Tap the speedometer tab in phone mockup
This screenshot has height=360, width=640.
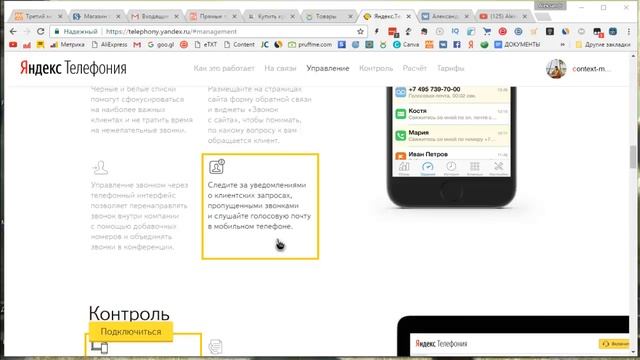tap(427, 168)
